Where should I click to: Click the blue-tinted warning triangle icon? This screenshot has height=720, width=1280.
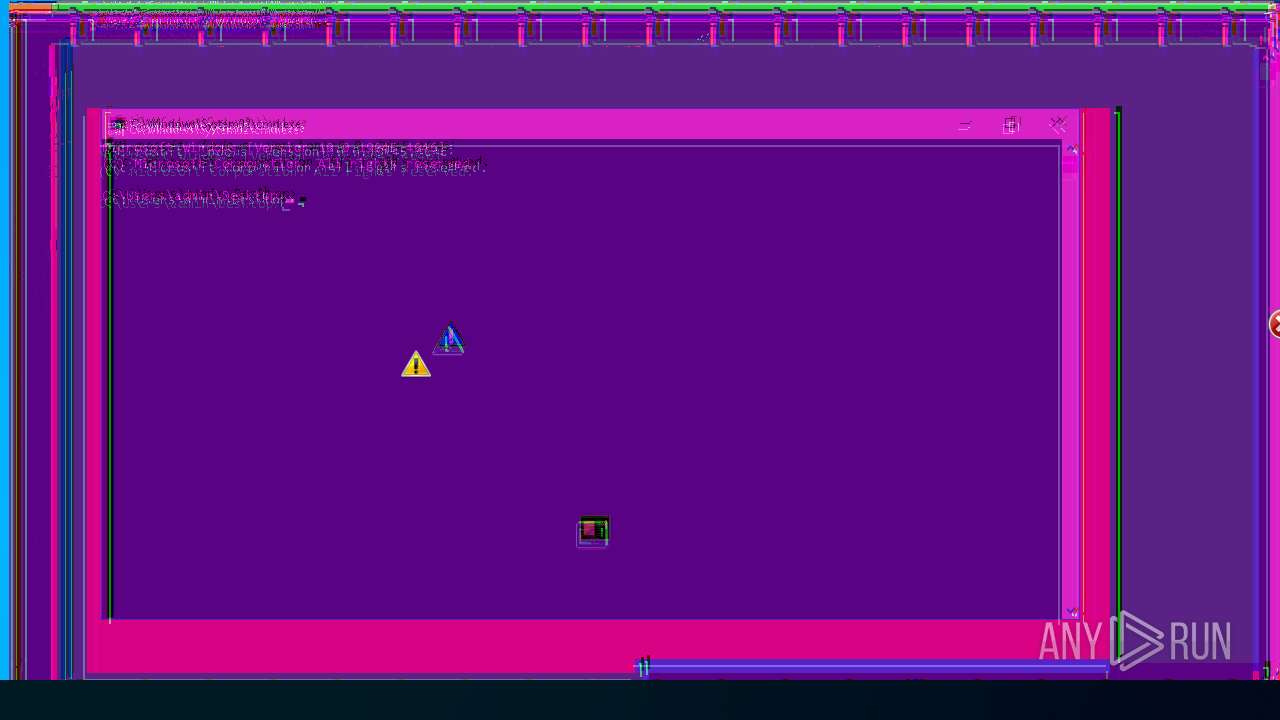point(449,339)
